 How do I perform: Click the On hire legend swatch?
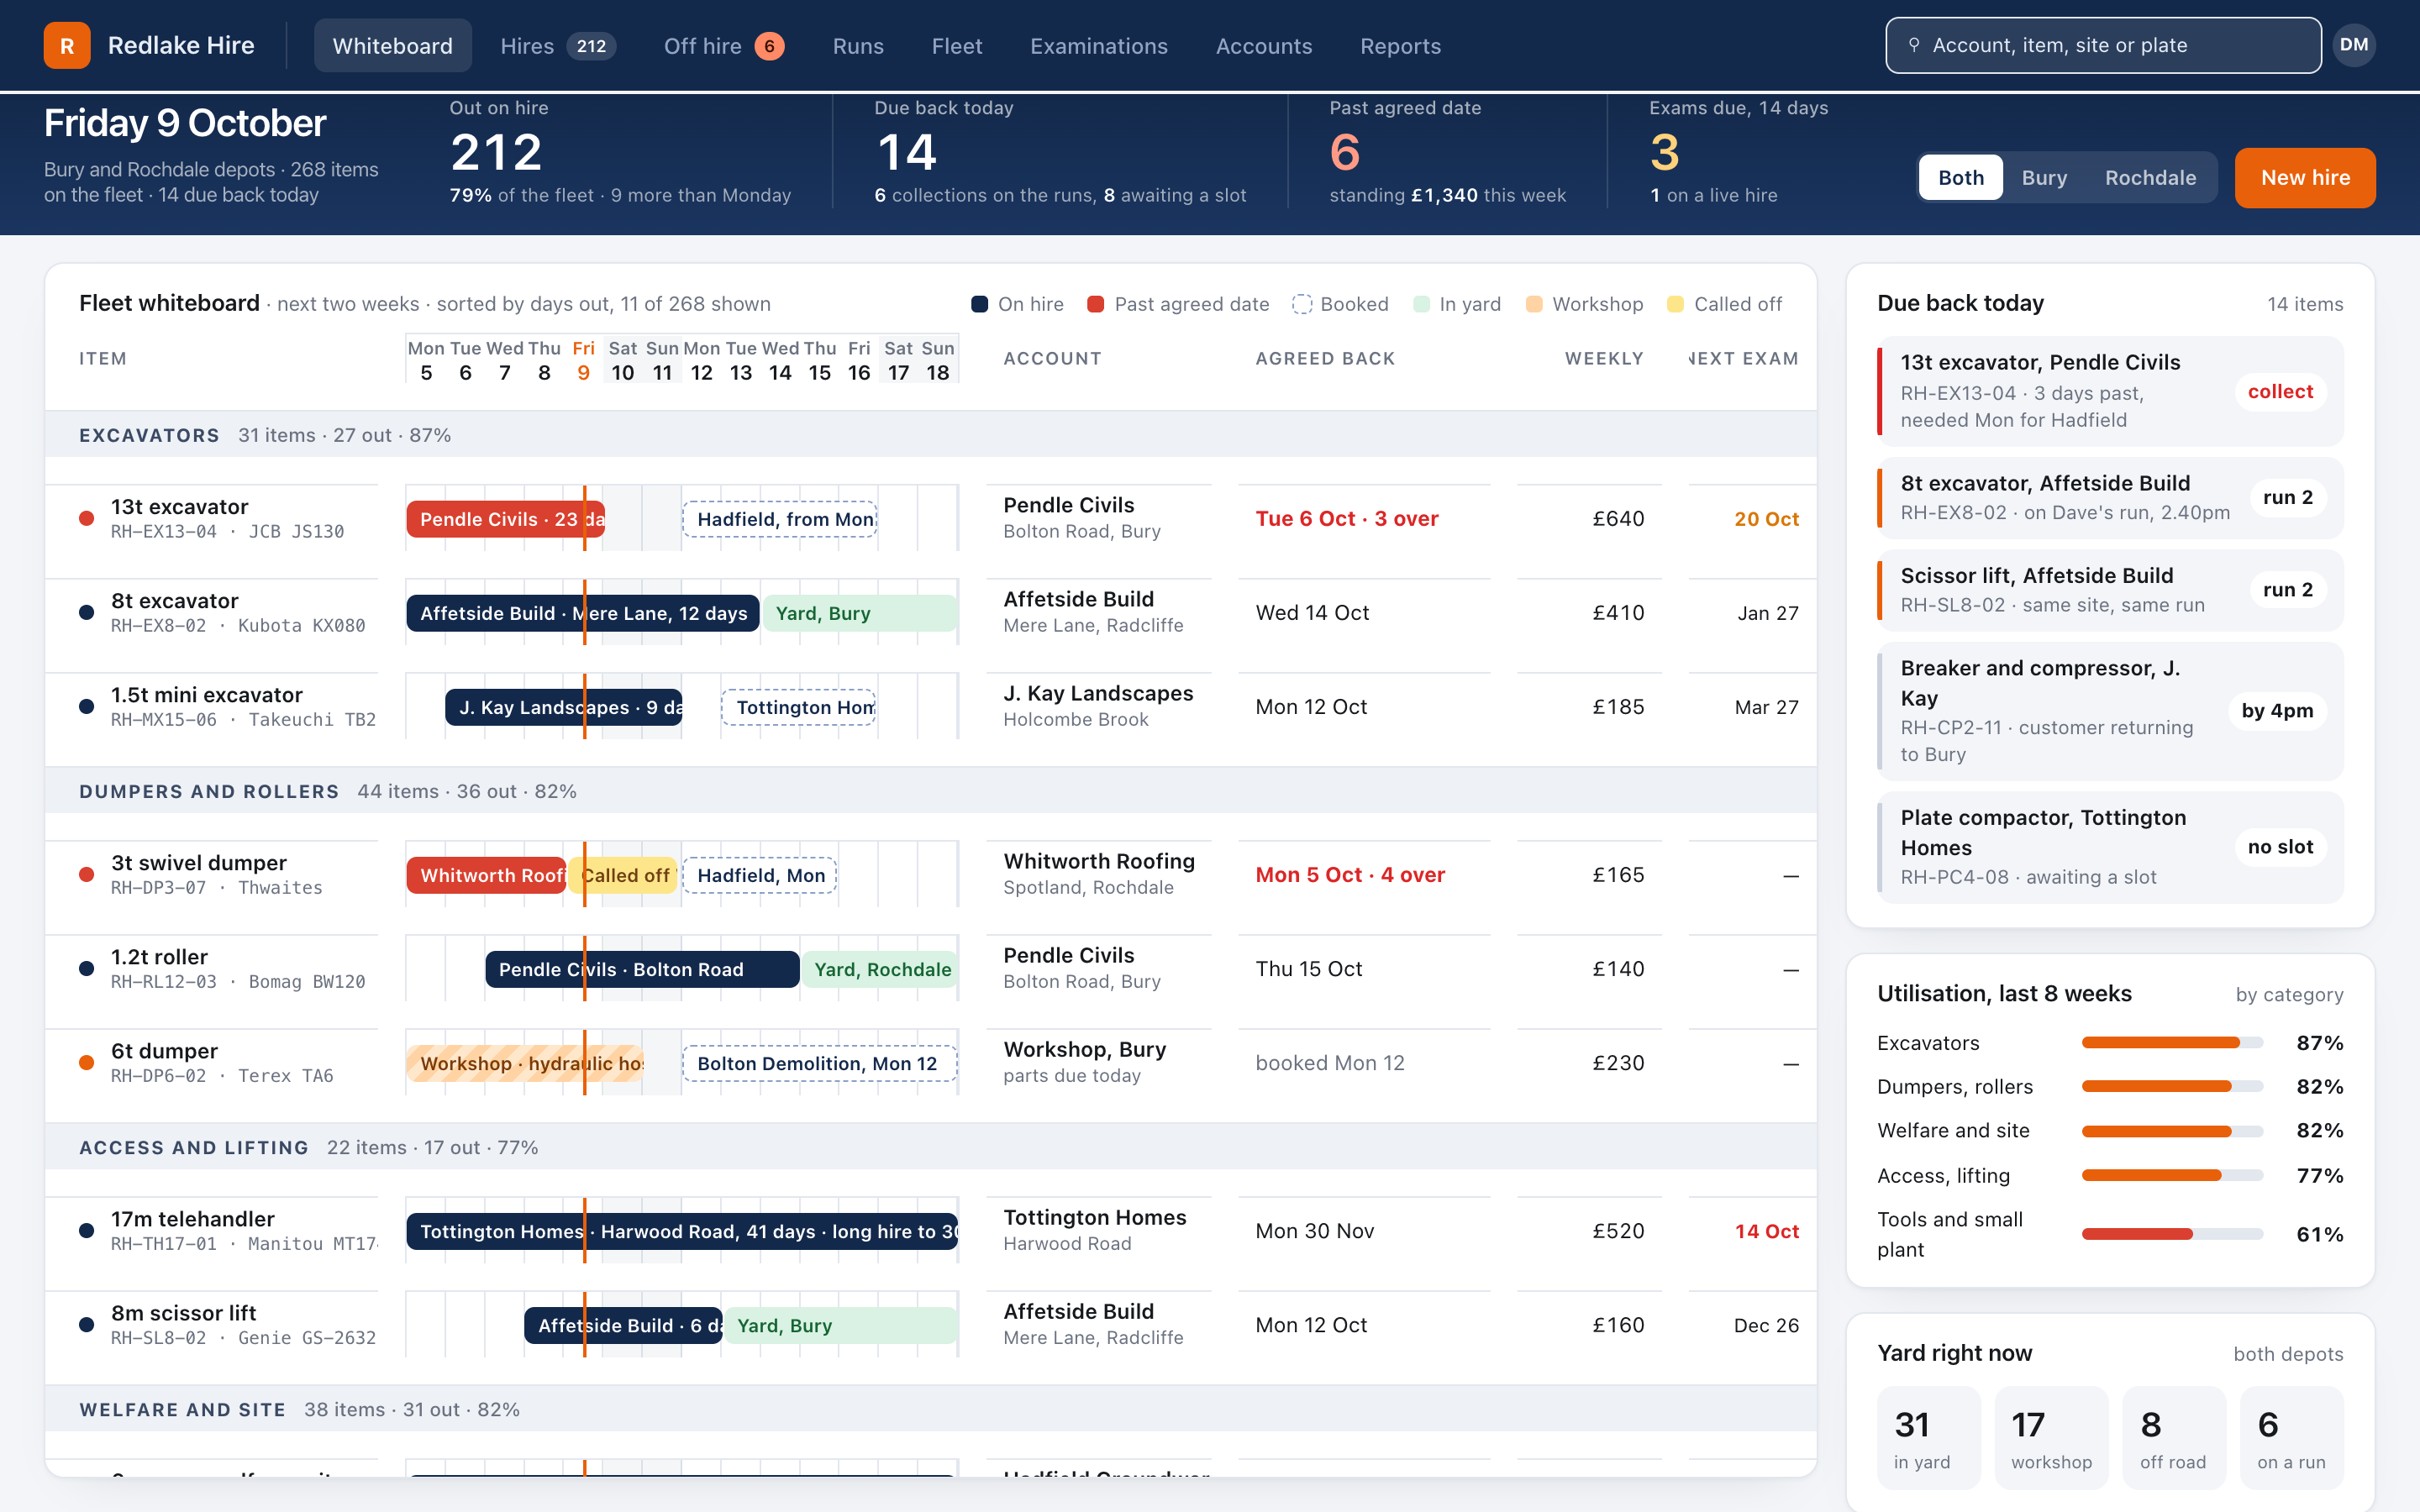pos(979,304)
